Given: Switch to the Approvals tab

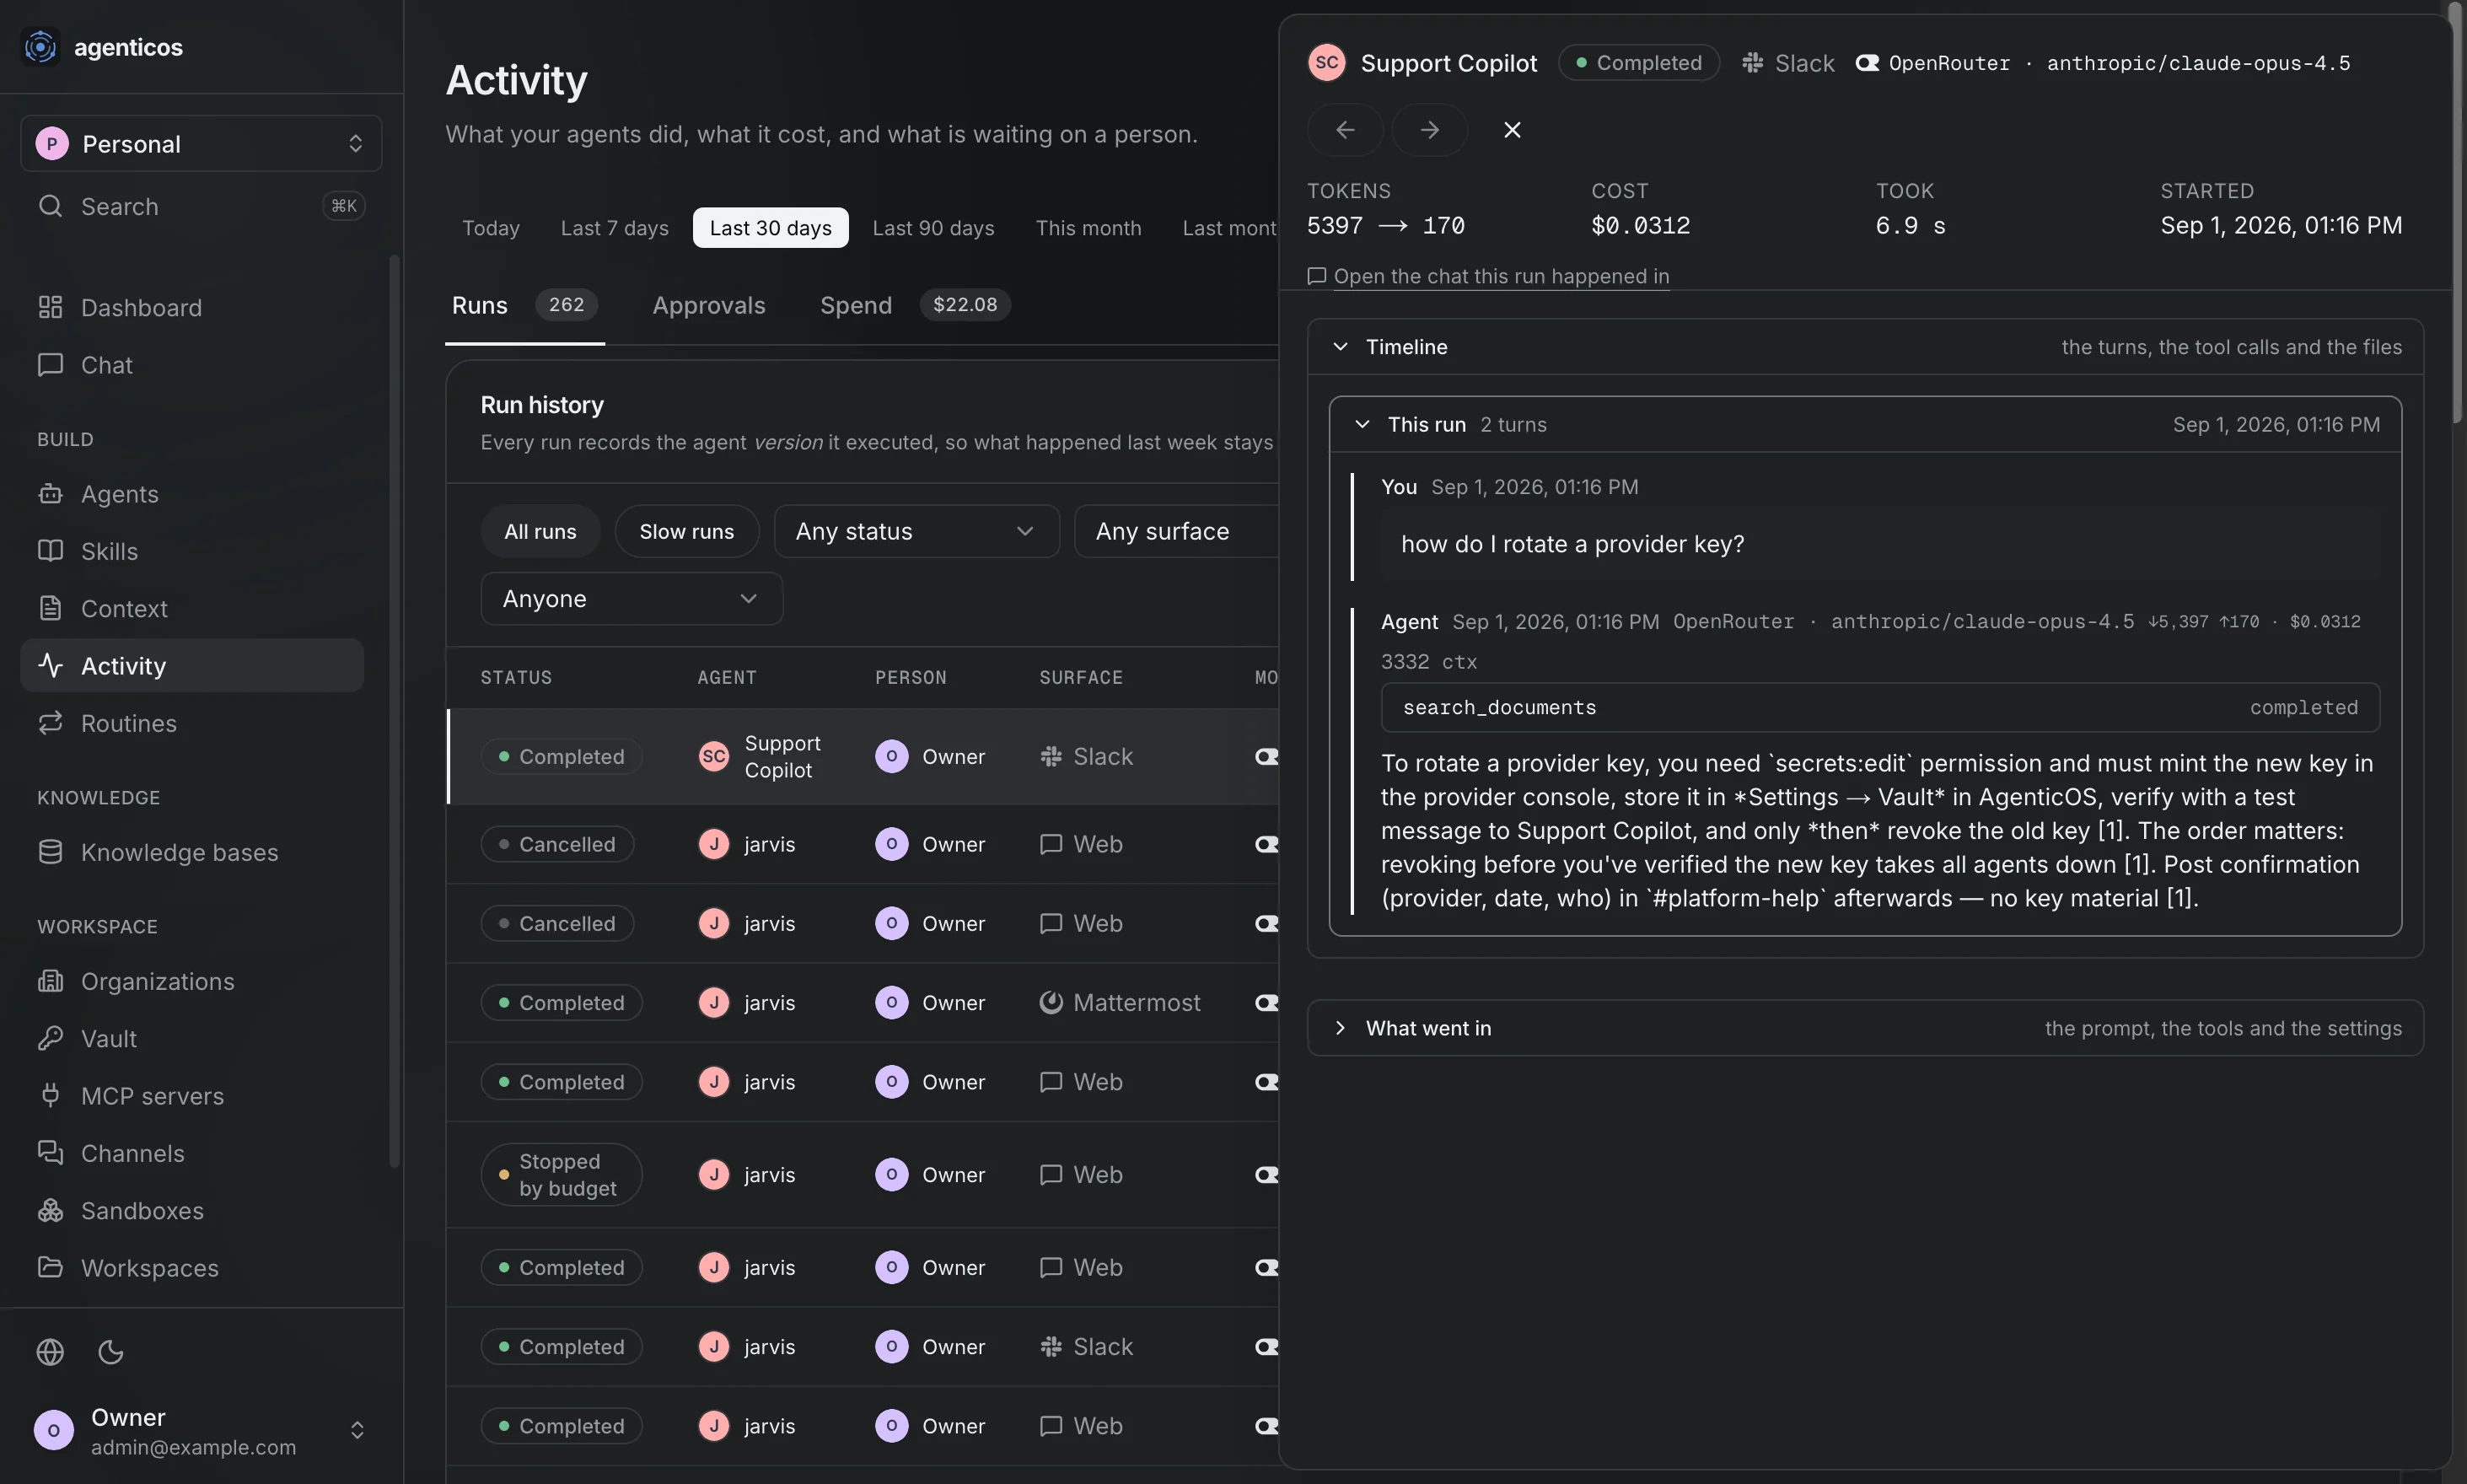Looking at the screenshot, I should tap(709, 305).
